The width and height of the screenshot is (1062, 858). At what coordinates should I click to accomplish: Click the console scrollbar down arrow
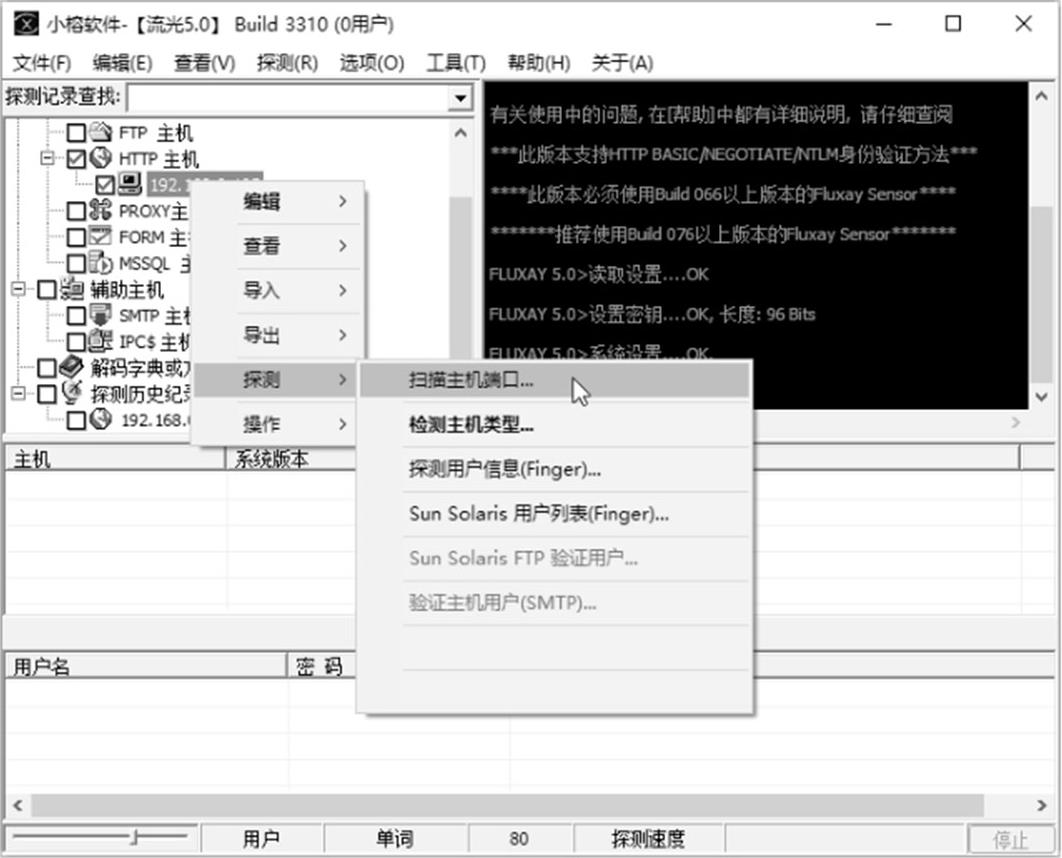coord(1042,396)
